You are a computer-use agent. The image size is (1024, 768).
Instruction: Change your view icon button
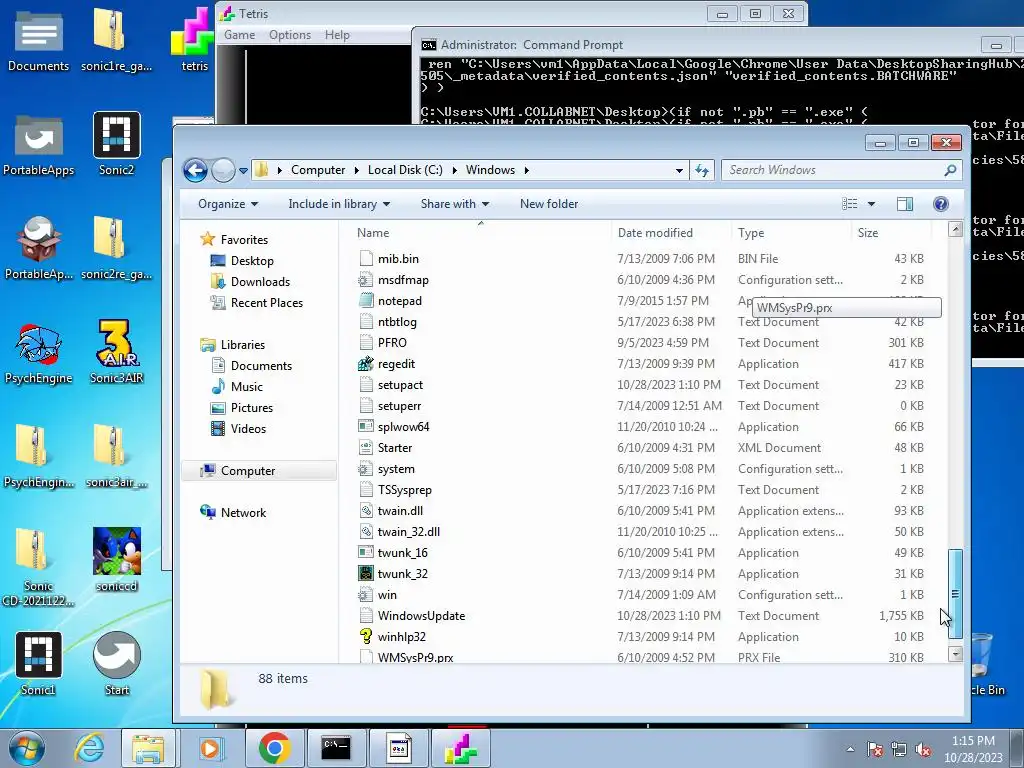click(x=850, y=204)
